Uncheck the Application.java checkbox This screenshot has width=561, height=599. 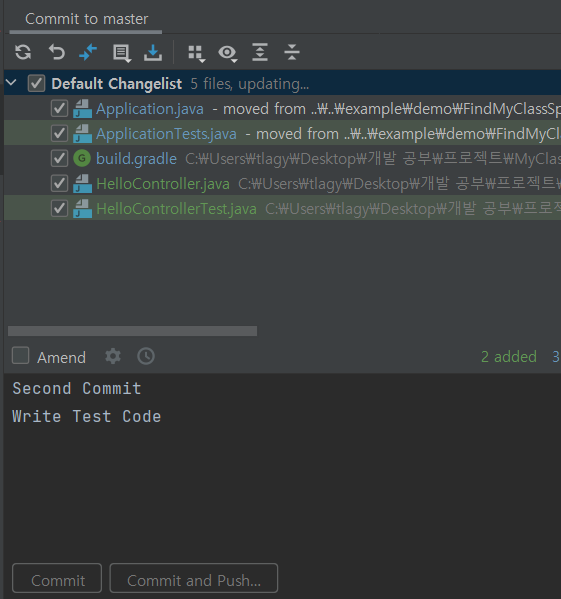[59, 108]
